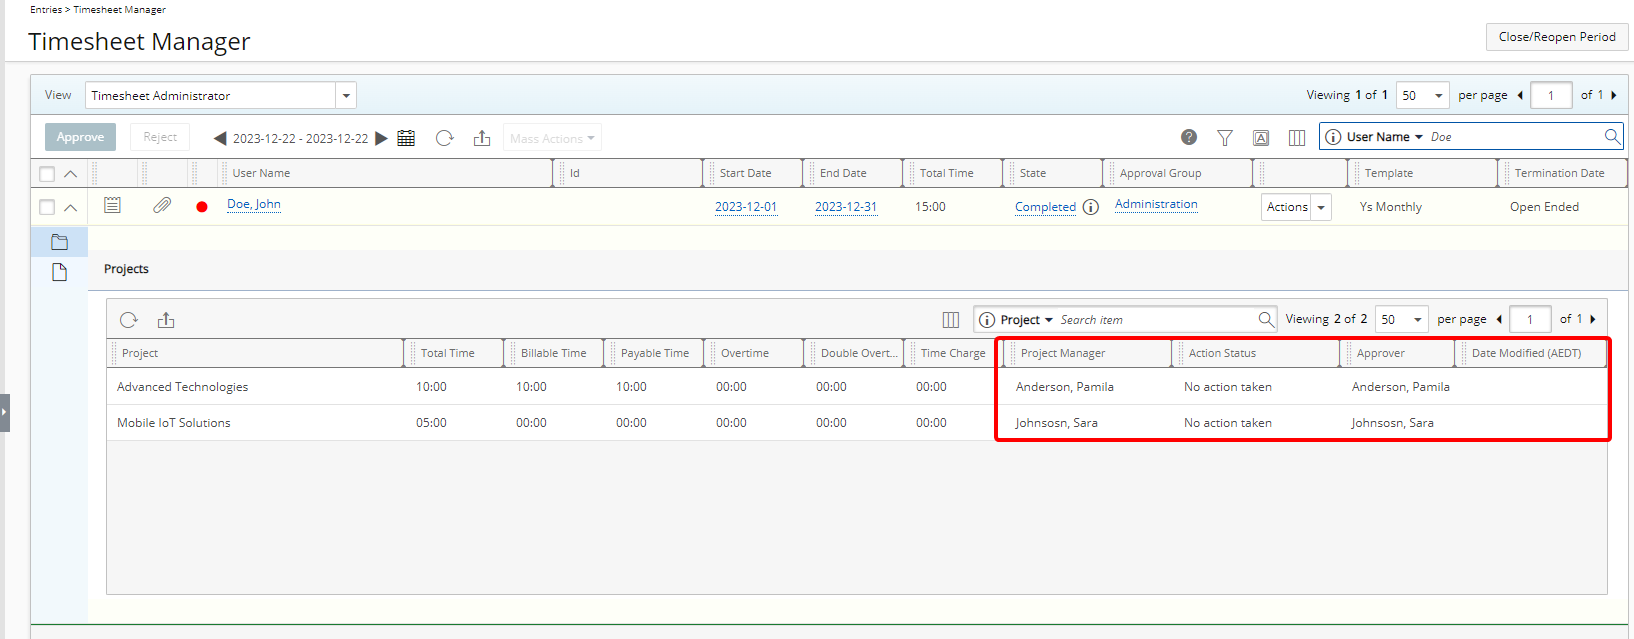
Task: Open the Doe, John user link
Action: [x=254, y=204]
